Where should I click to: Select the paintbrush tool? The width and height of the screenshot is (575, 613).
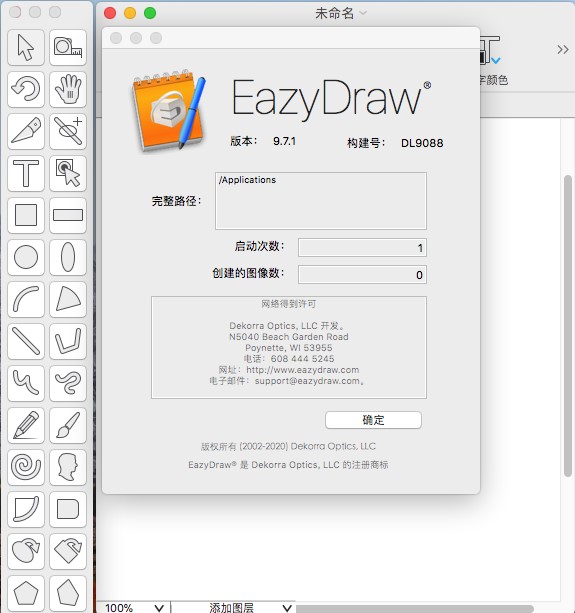[68, 425]
